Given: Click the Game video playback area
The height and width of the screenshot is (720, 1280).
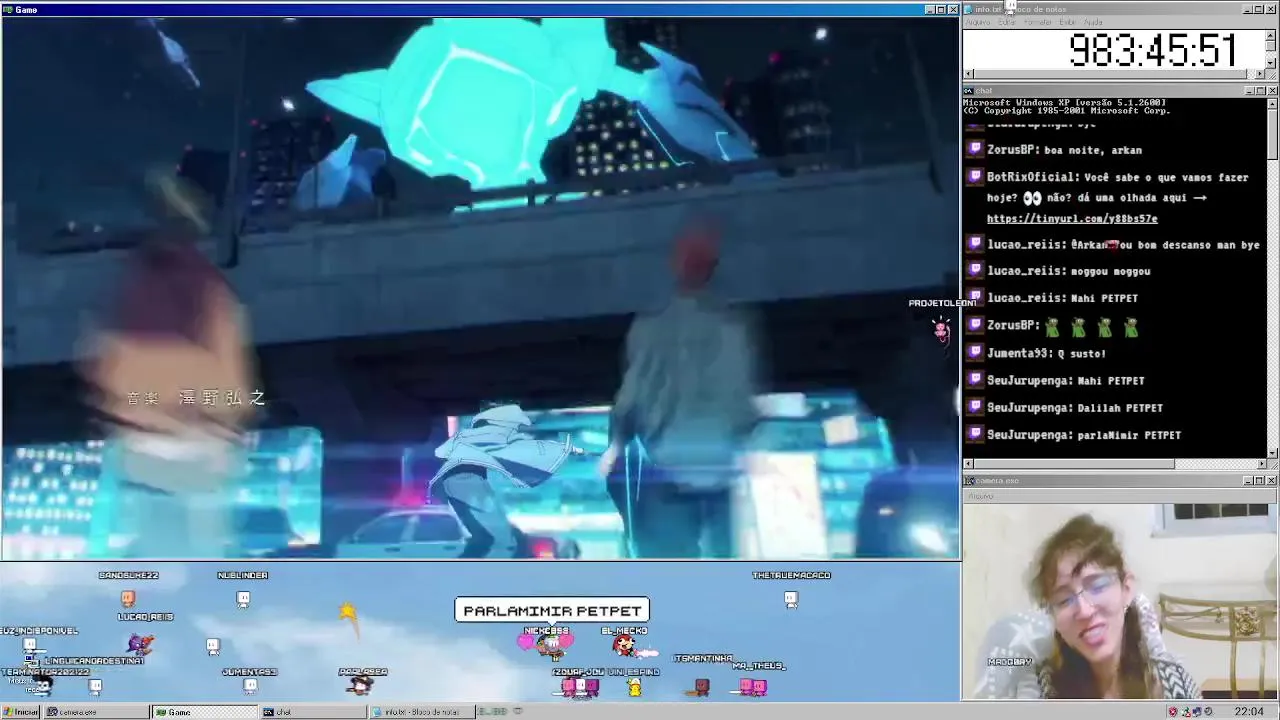Looking at the screenshot, I should click(480, 288).
